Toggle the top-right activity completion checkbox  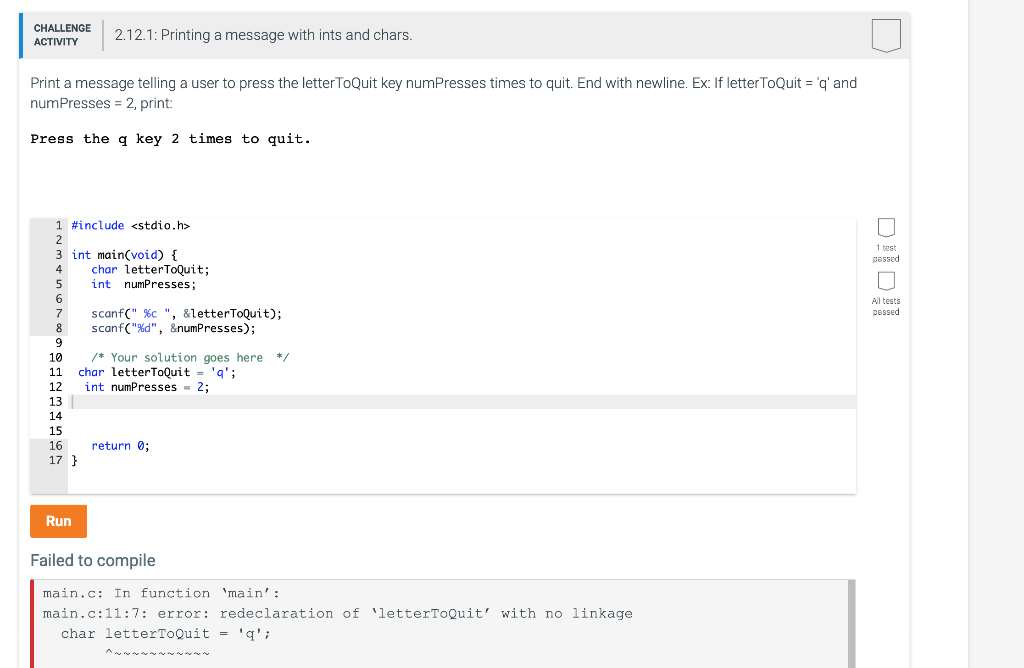886,35
